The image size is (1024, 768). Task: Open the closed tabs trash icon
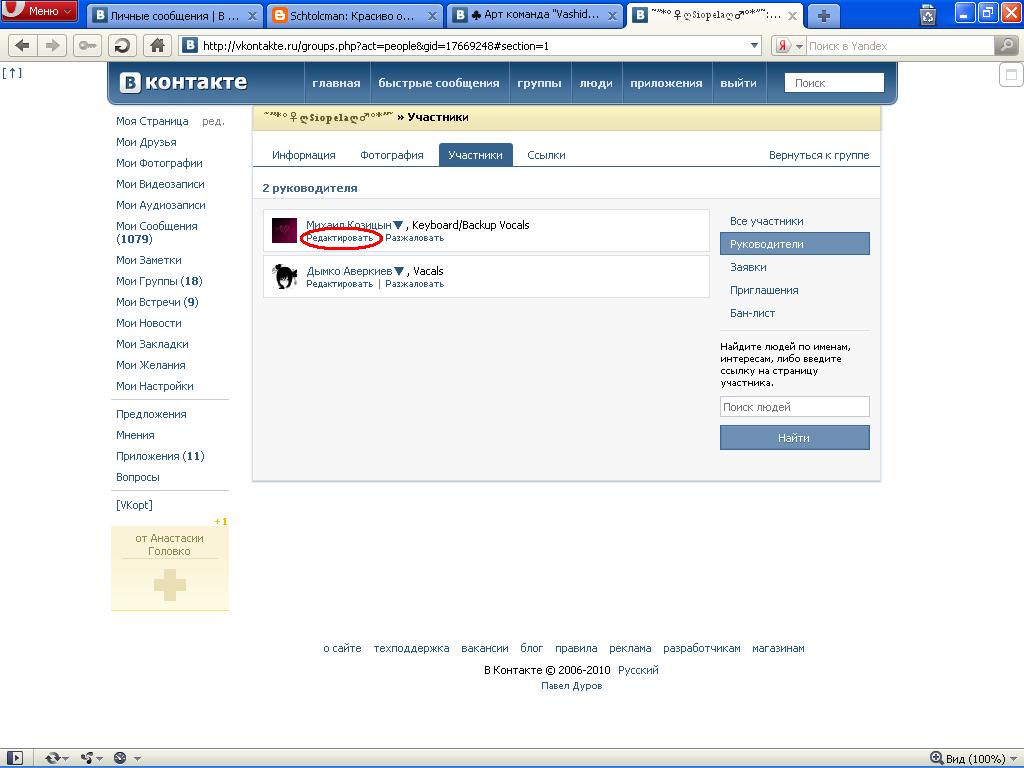(927, 14)
